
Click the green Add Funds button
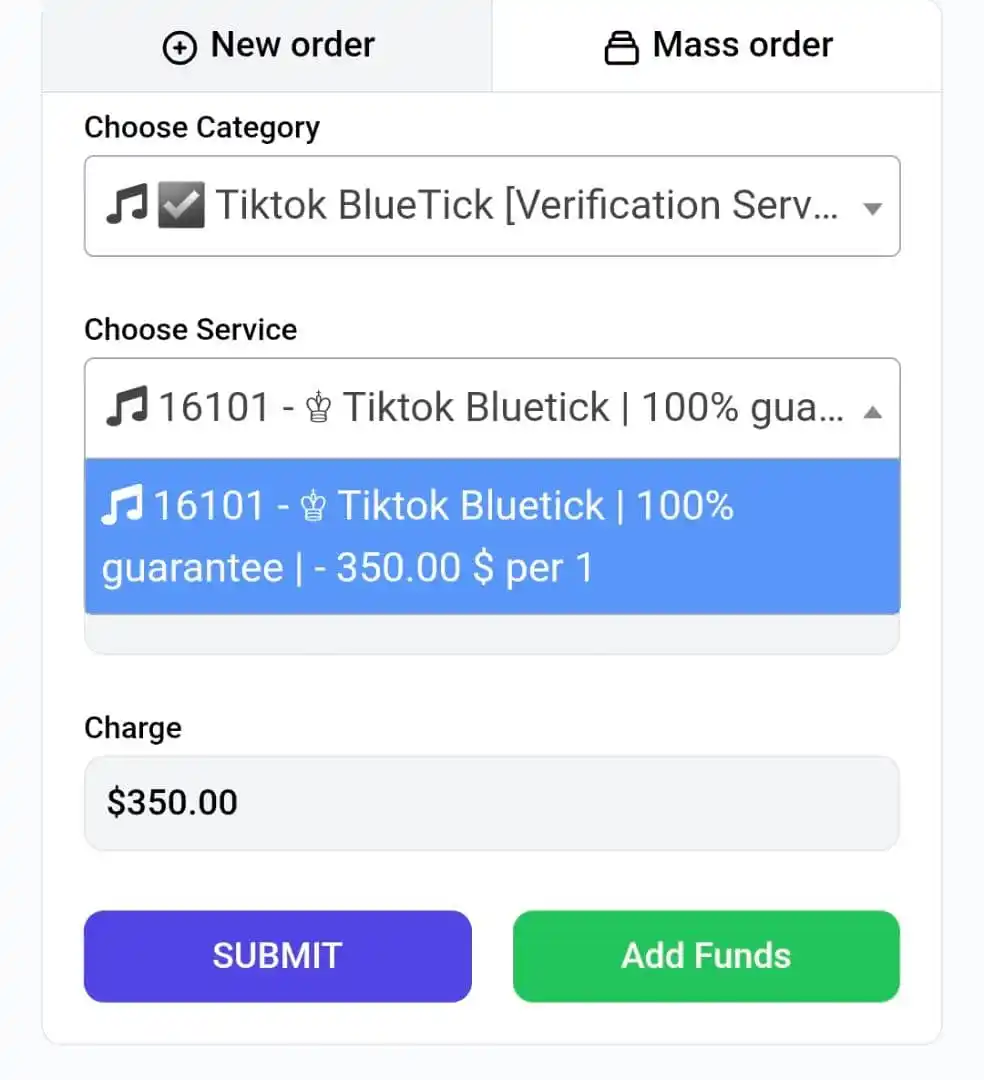coord(706,956)
